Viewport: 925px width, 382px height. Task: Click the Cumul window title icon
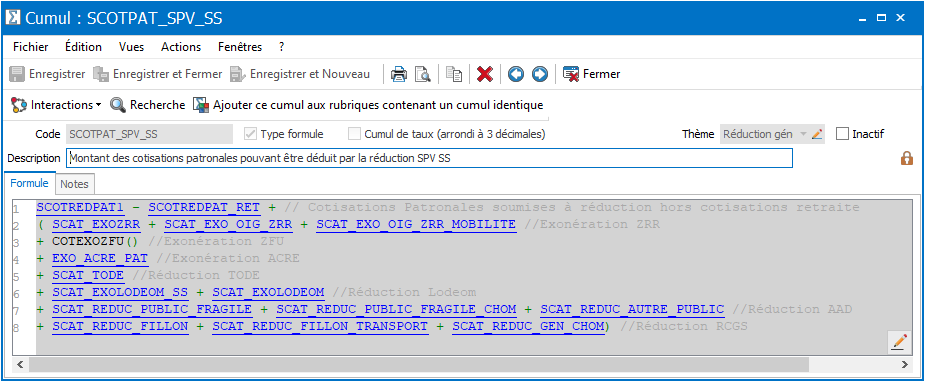[x=12, y=18]
